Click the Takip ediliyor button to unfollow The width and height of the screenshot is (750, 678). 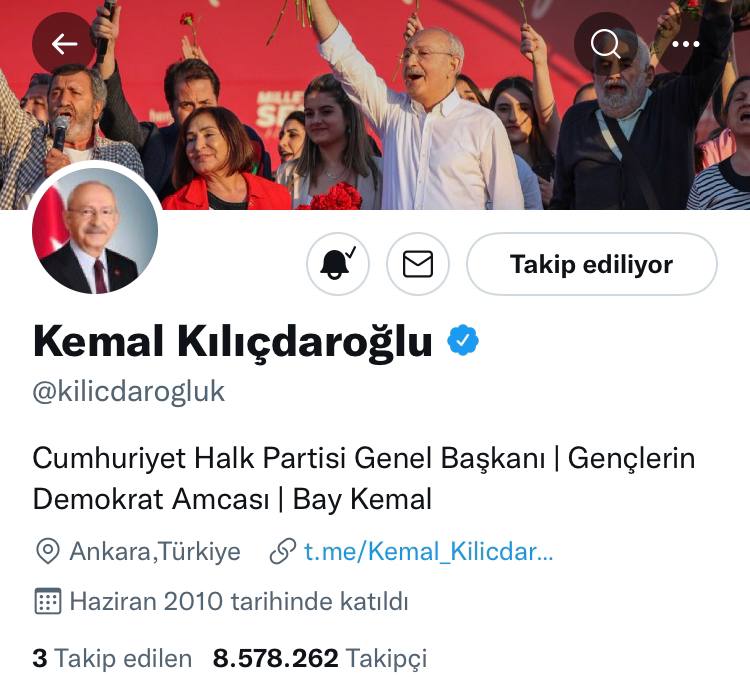[x=592, y=264]
